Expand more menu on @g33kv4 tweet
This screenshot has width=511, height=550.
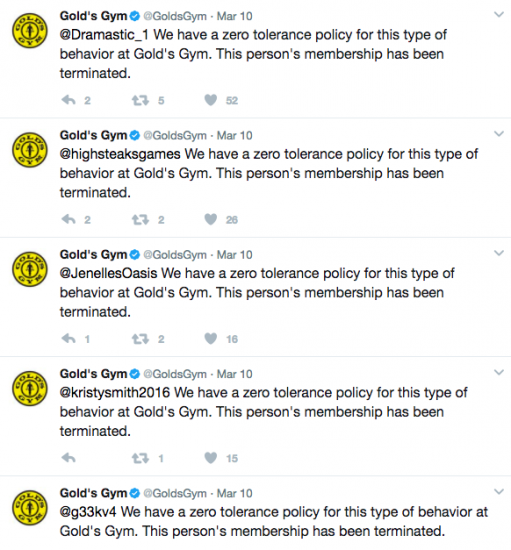(499, 492)
